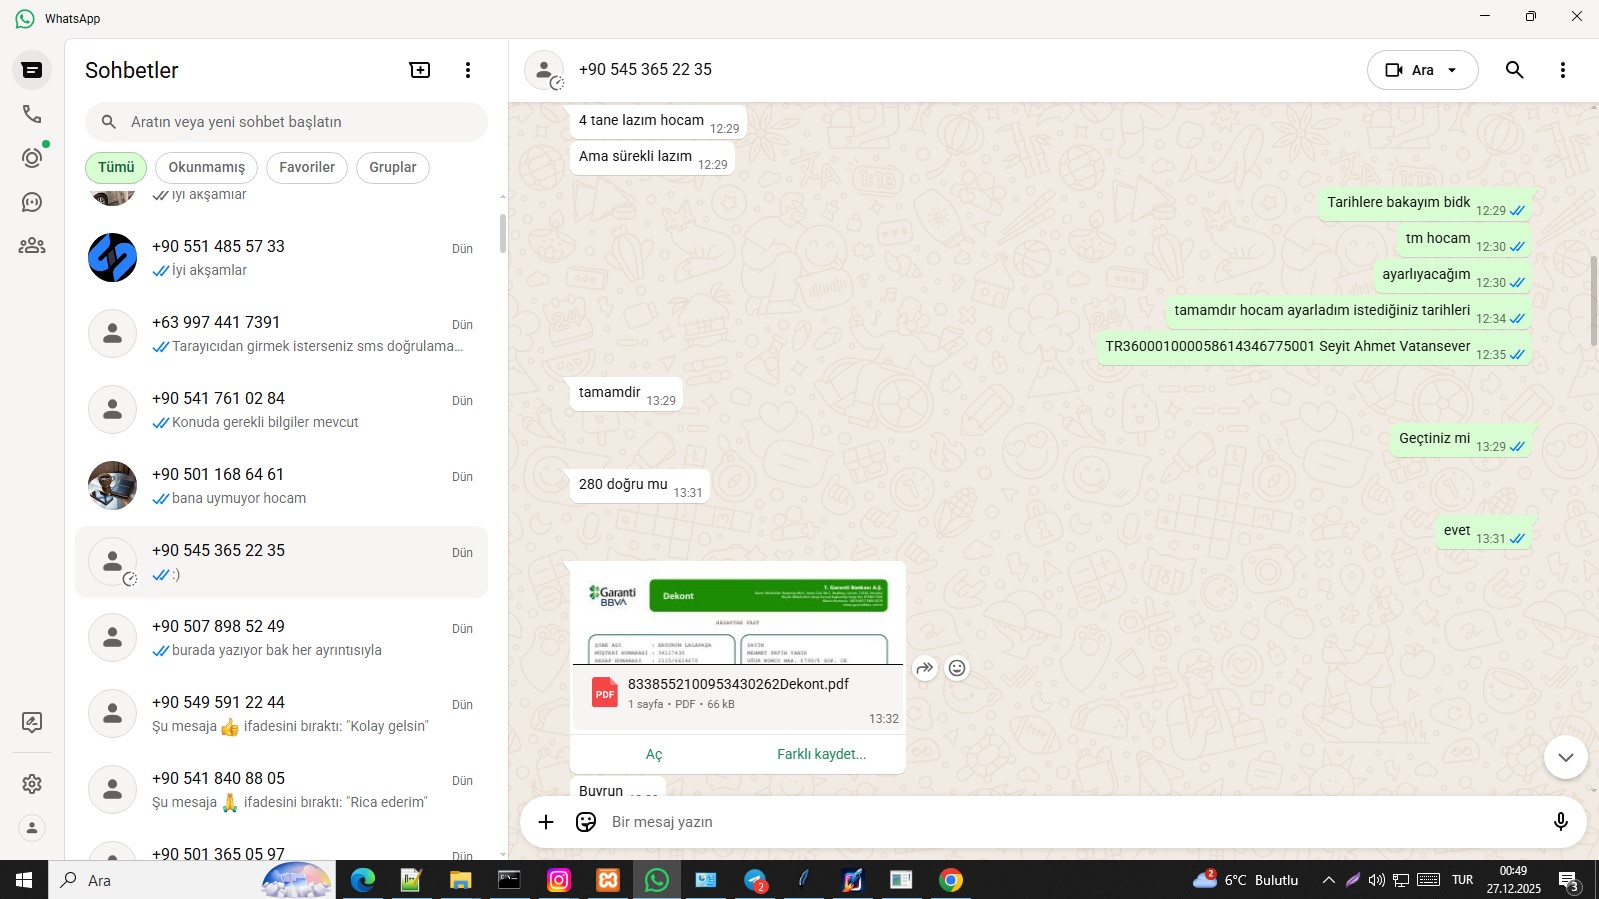Search within the open conversation

coord(1515,70)
